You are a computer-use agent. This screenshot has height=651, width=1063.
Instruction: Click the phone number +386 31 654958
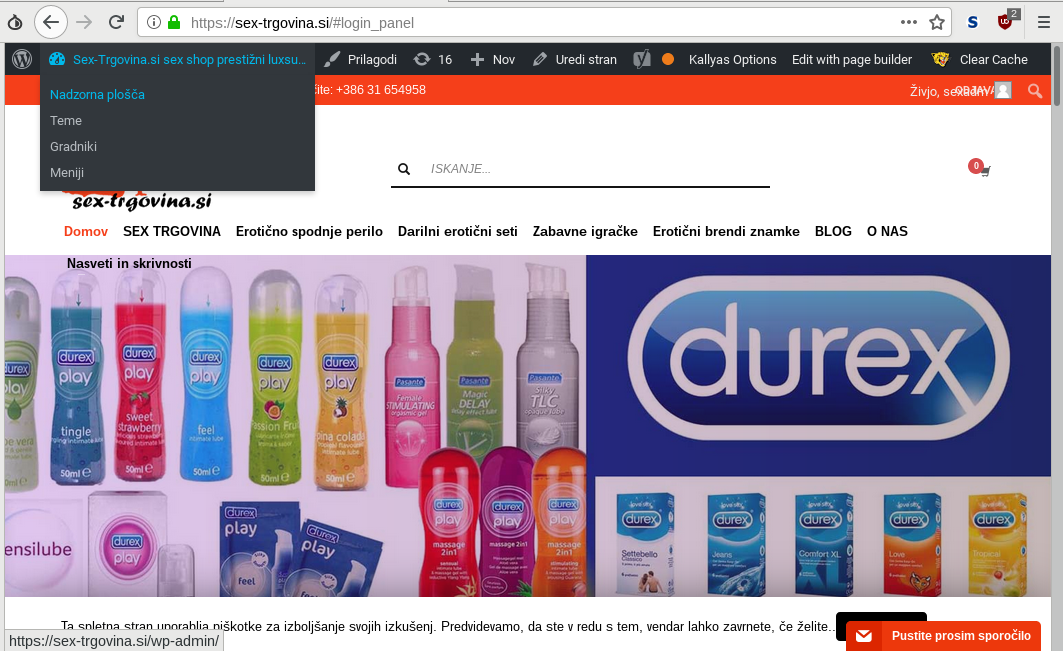point(381,90)
